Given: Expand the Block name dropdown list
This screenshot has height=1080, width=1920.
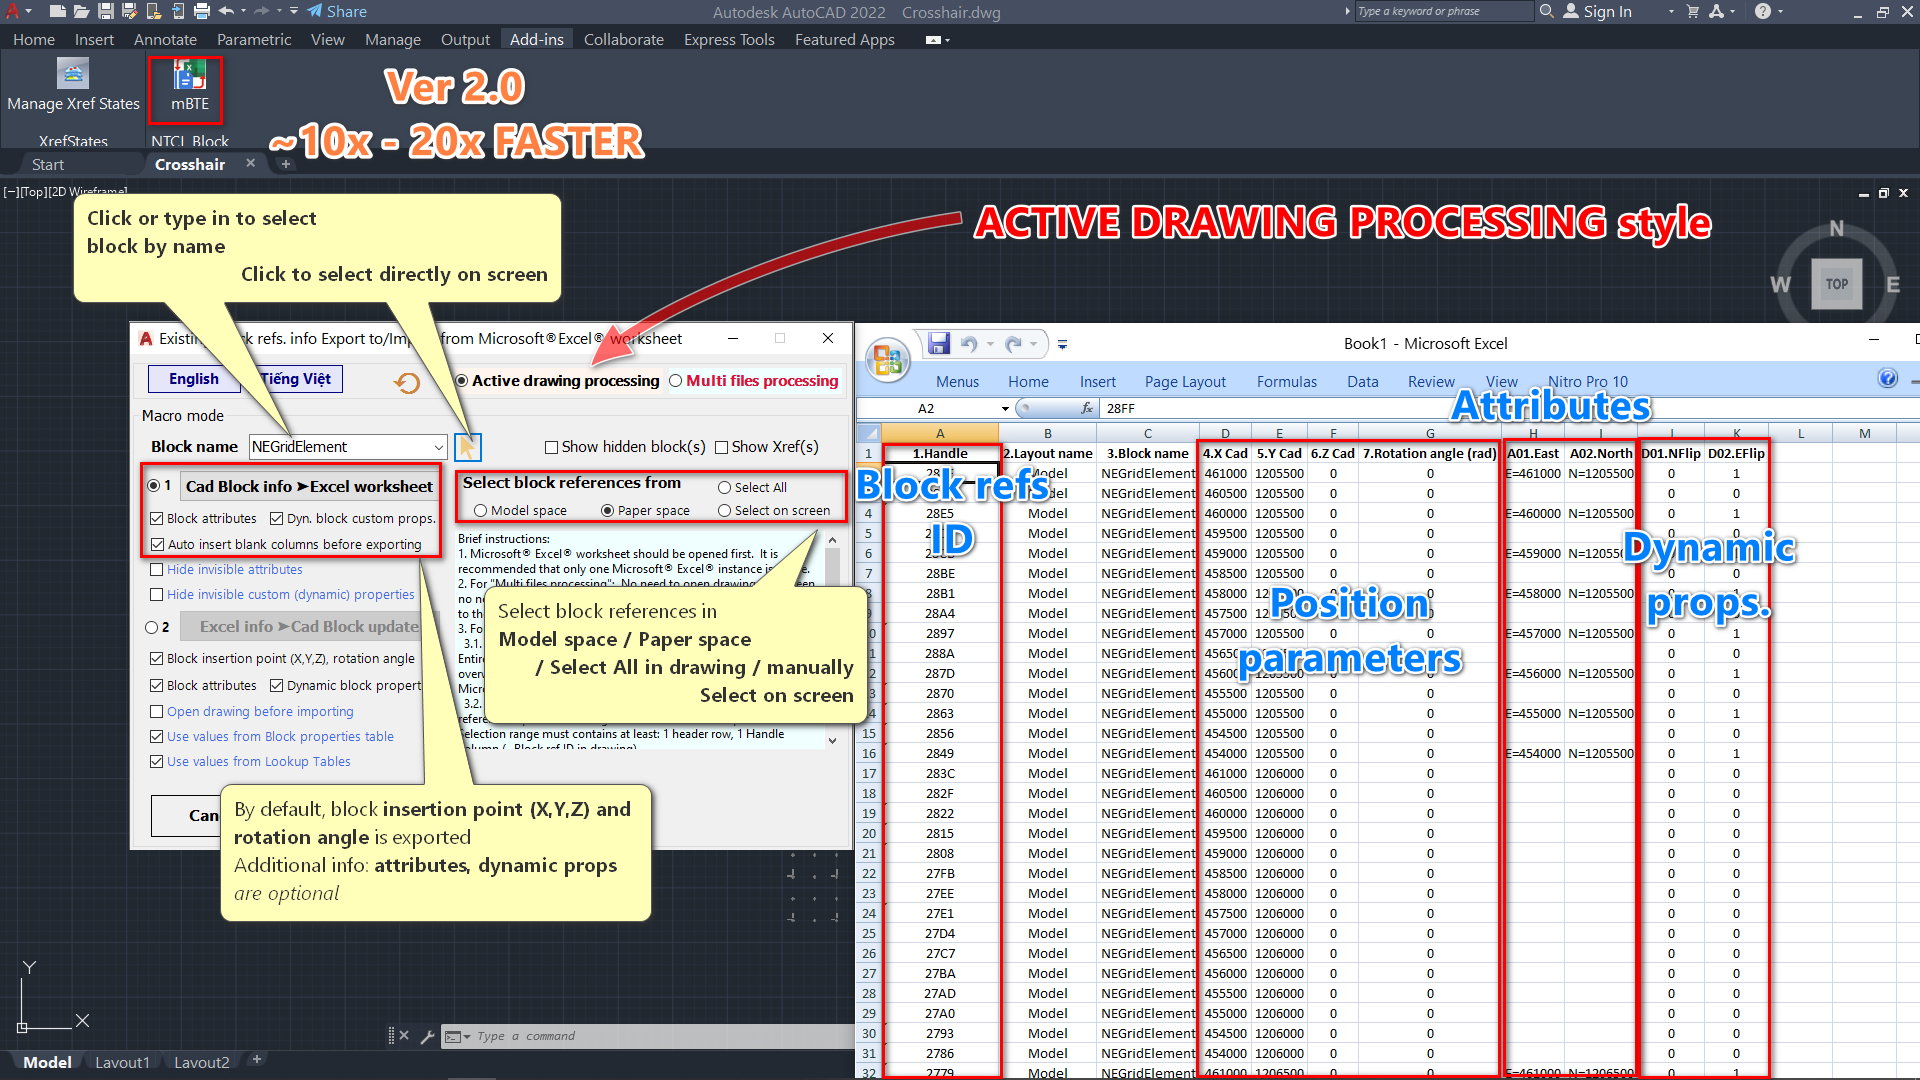Looking at the screenshot, I should (438, 447).
